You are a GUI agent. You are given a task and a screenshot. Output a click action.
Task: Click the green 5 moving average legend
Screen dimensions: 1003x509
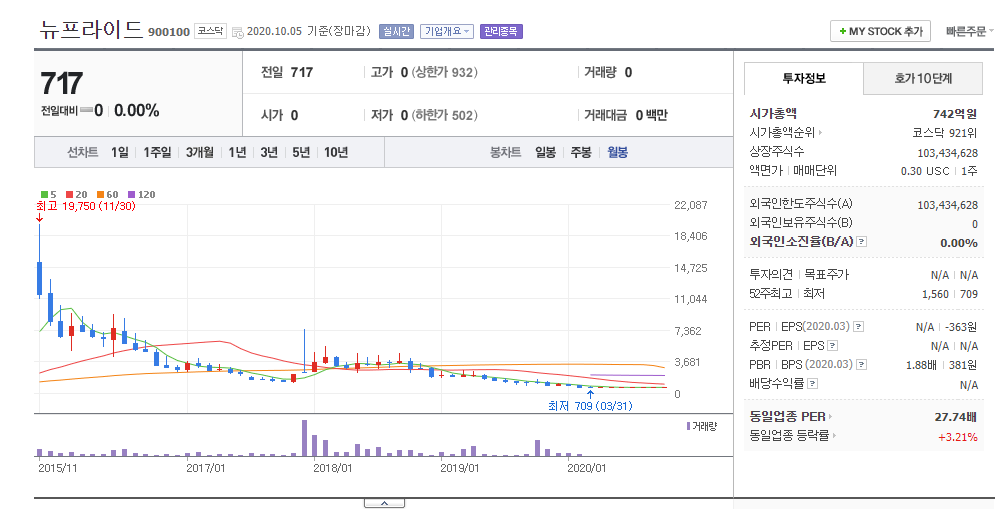click(x=49, y=194)
